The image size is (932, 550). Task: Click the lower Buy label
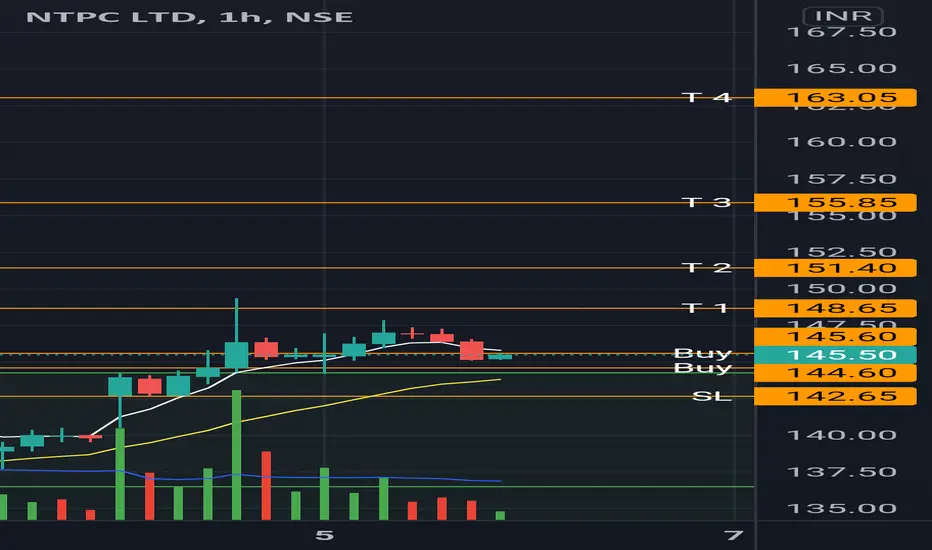(703, 368)
